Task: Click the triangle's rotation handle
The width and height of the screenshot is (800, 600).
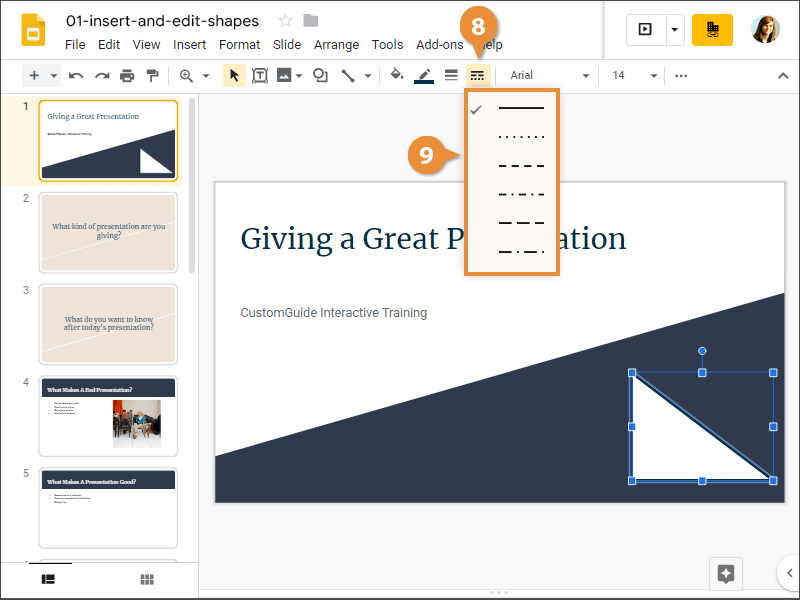Action: point(702,351)
